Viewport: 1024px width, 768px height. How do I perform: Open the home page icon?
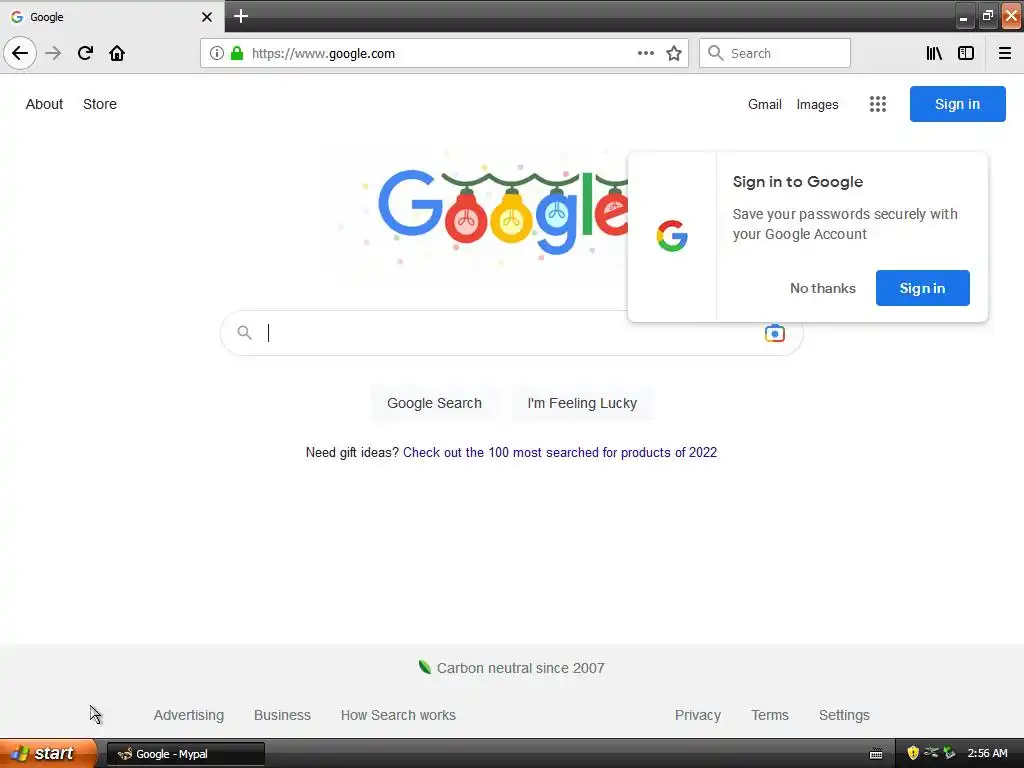pyautogui.click(x=117, y=53)
